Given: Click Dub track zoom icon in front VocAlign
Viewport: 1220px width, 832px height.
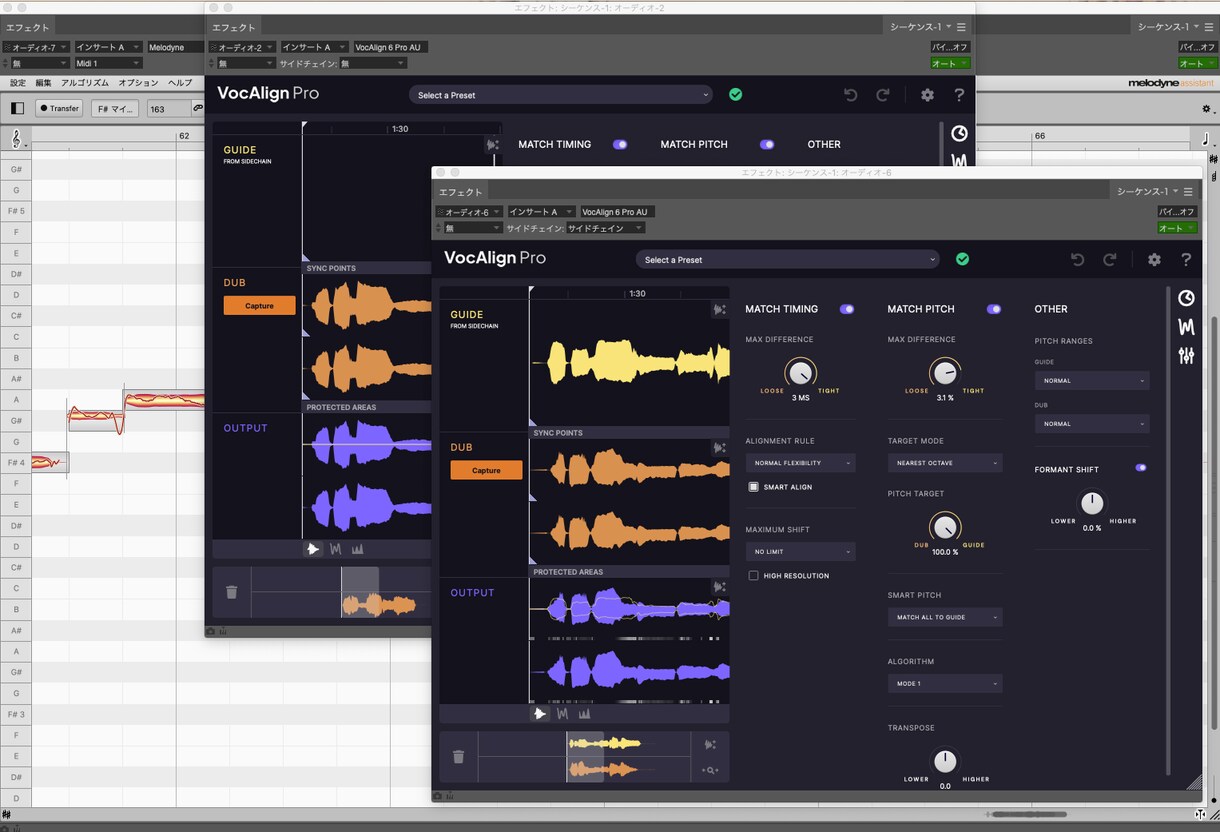Looking at the screenshot, I should pyautogui.click(x=719, y=448).
